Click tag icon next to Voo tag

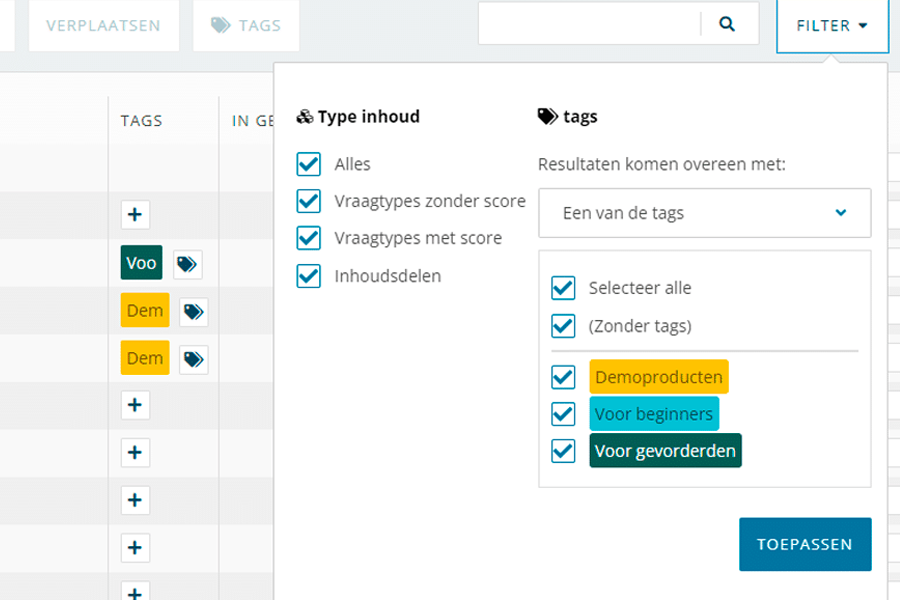[x=187, y=264]
